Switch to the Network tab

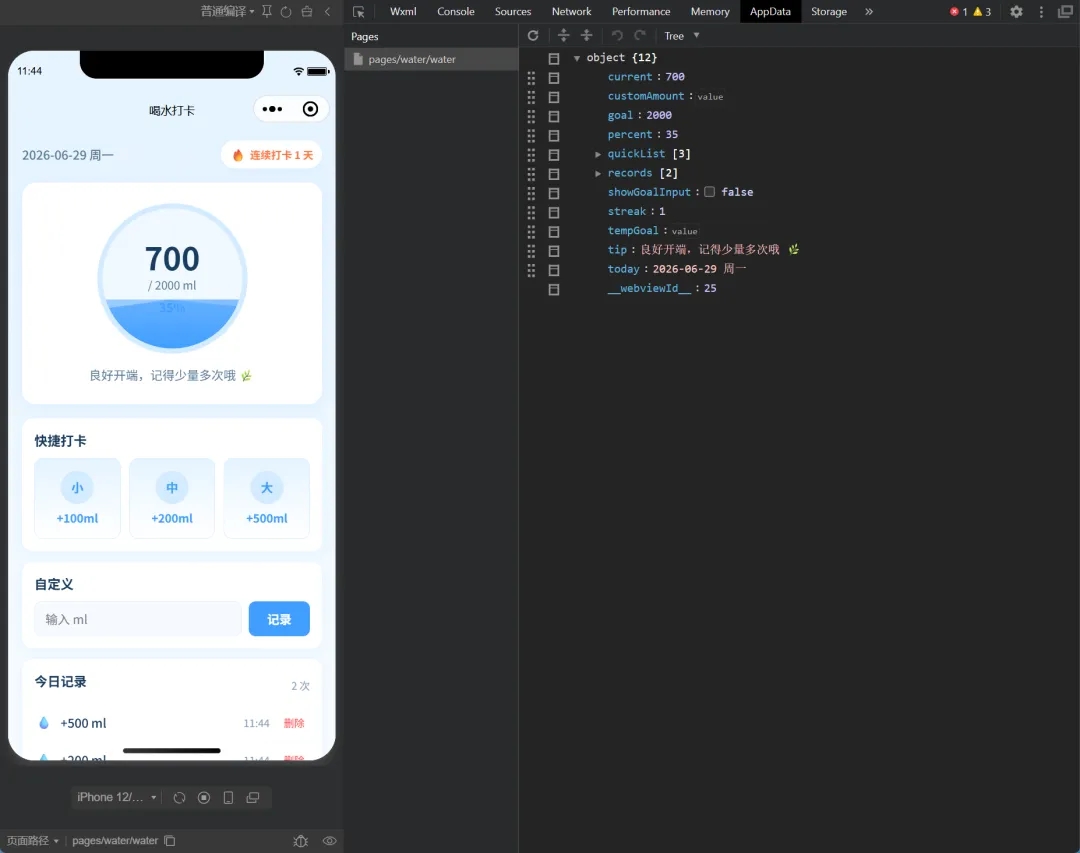(x=572, y=12)
